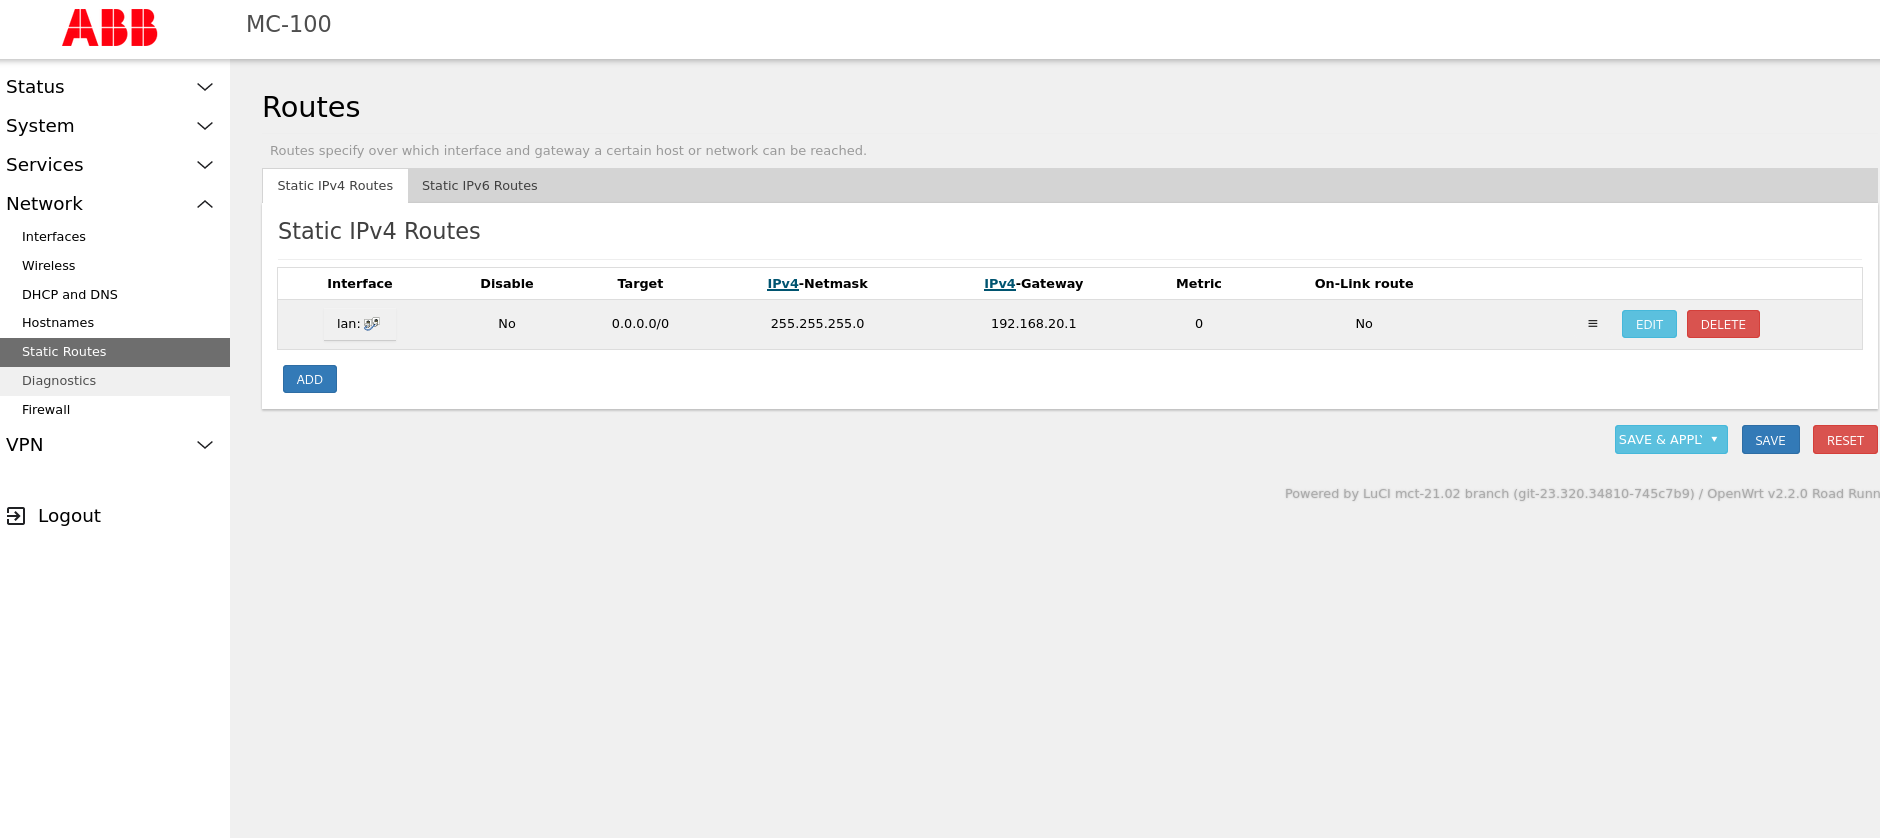The width and height of the screenshot is (1880, 838).
Task: Switch to Static IPv6 Routes tab
Action: pyautogui.click(x=479, y=186)
